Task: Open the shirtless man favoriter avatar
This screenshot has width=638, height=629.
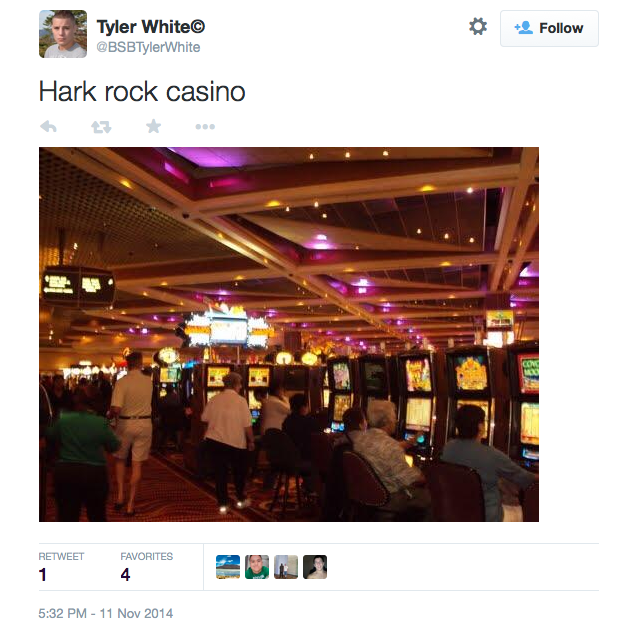Action: coord(315,567)
